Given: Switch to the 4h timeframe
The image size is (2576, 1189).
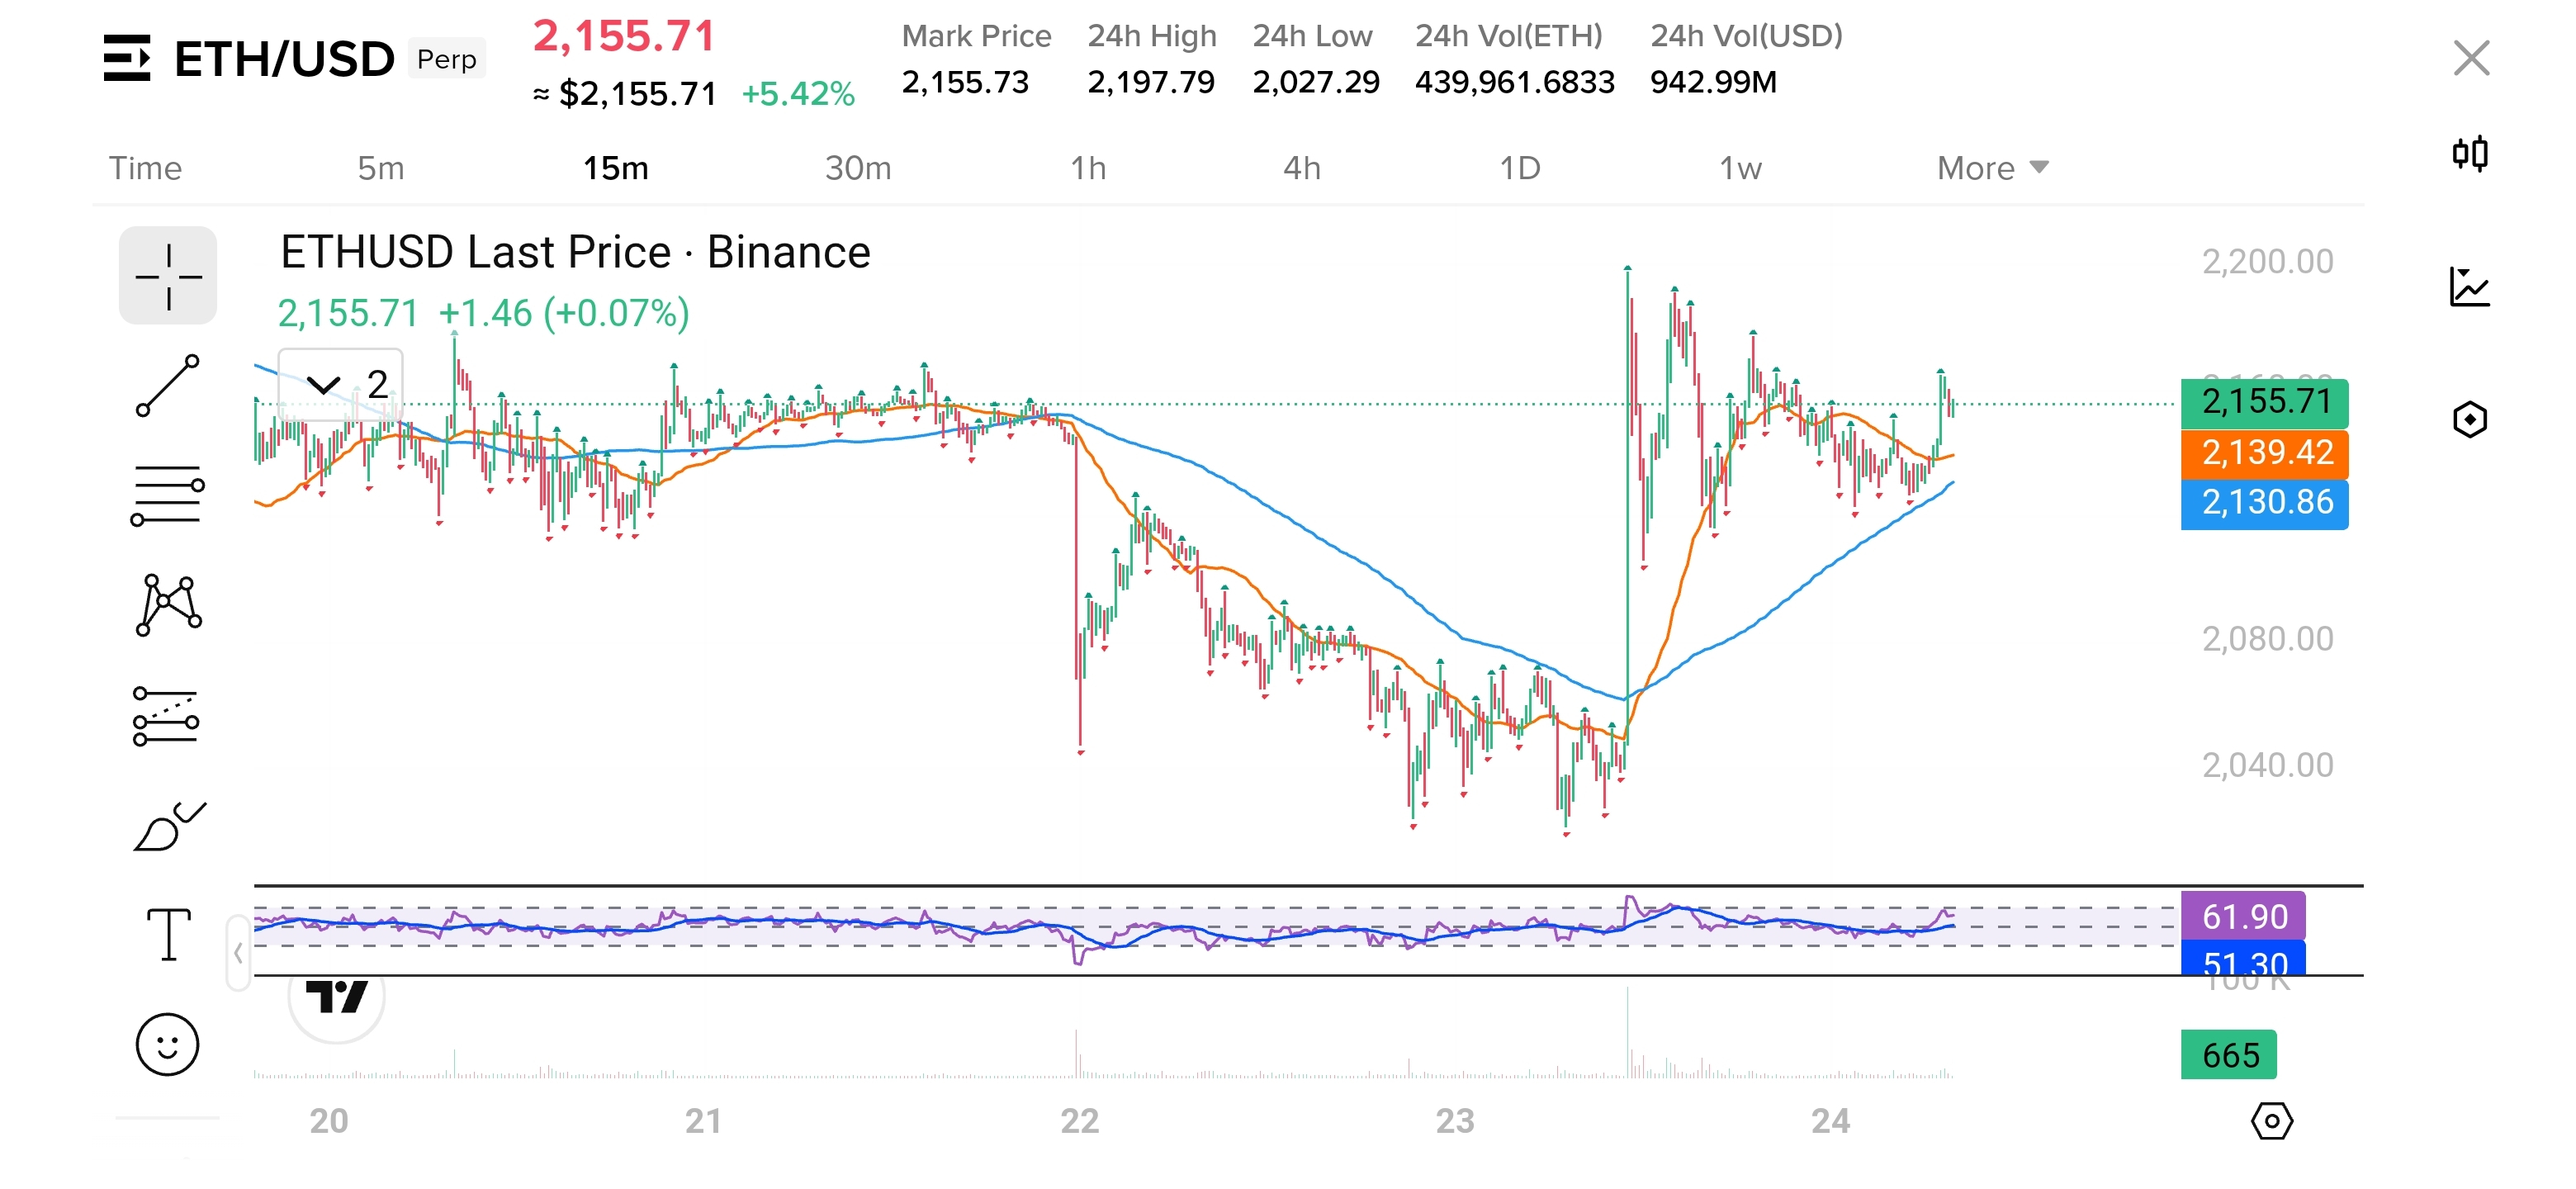Looking at the screenshot, I should (1301, 168).
